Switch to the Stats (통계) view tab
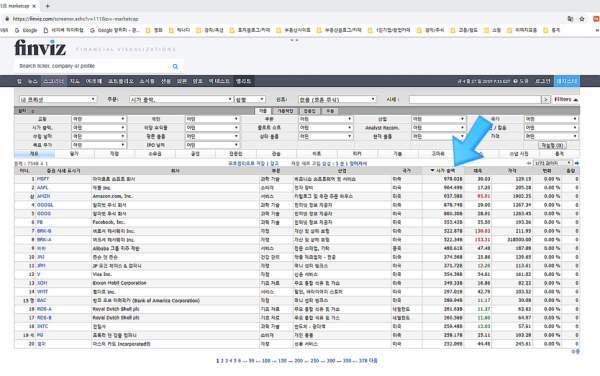This screenshot has height=376, width=600. (x=559, y=154)
